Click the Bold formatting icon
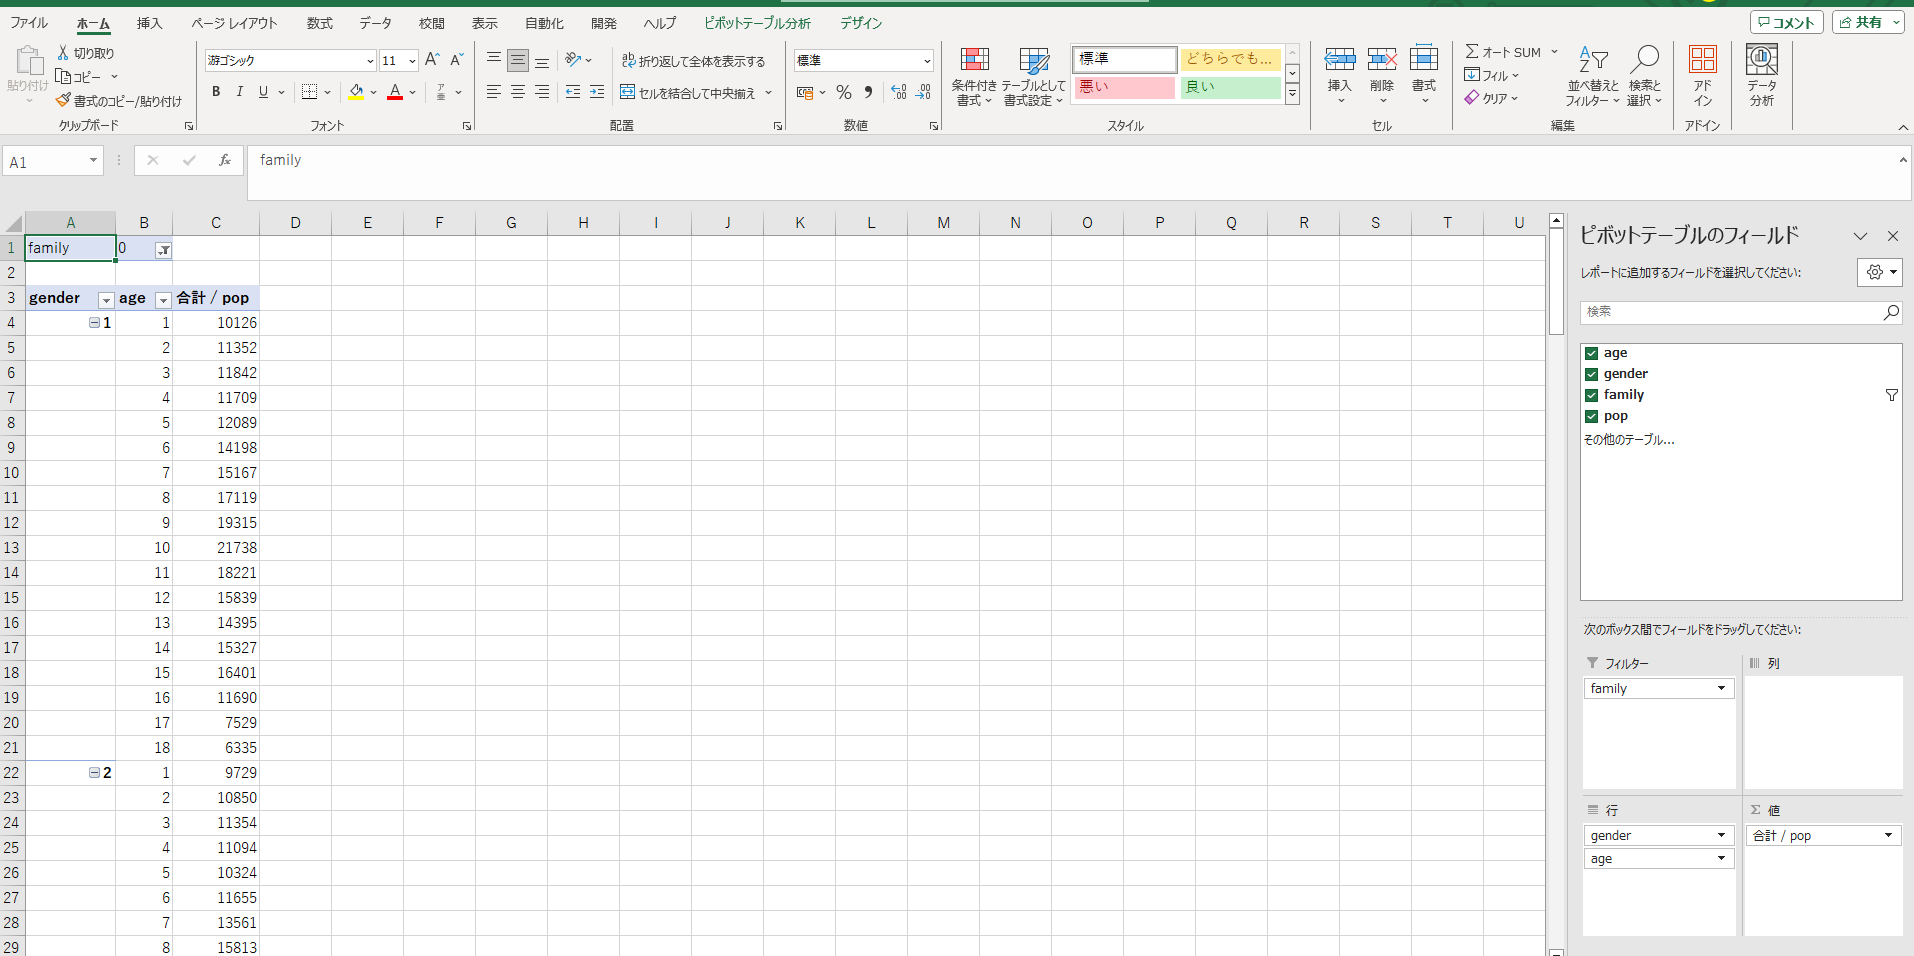This screenshot has height=956, width=1914. (216, 92)
